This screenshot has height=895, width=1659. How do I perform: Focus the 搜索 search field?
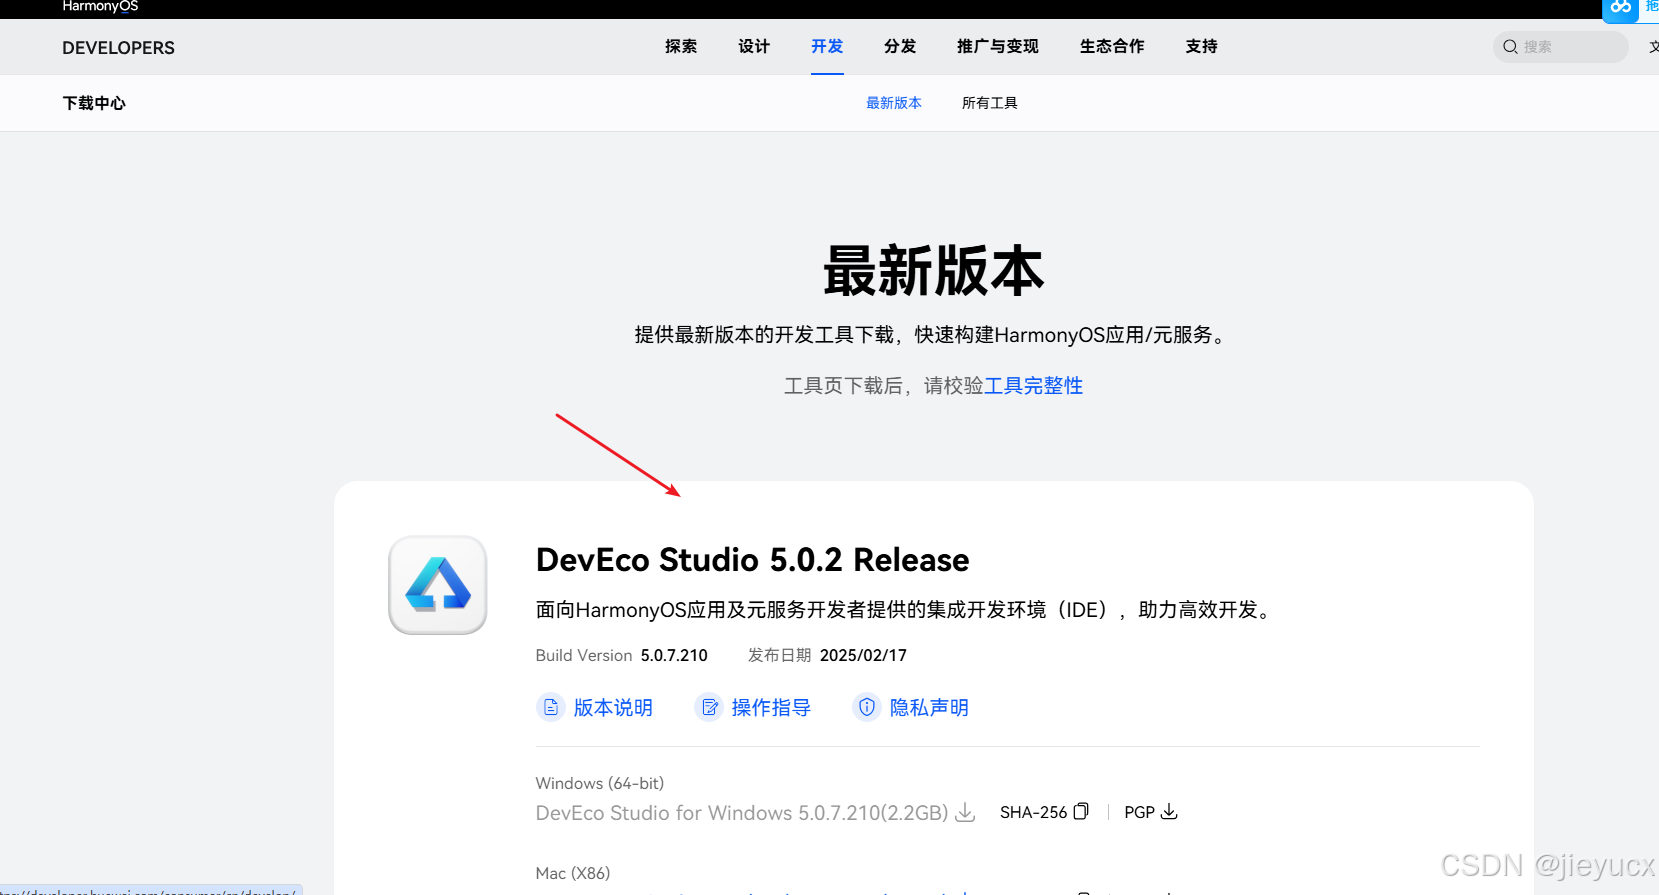click(1560, 47)
